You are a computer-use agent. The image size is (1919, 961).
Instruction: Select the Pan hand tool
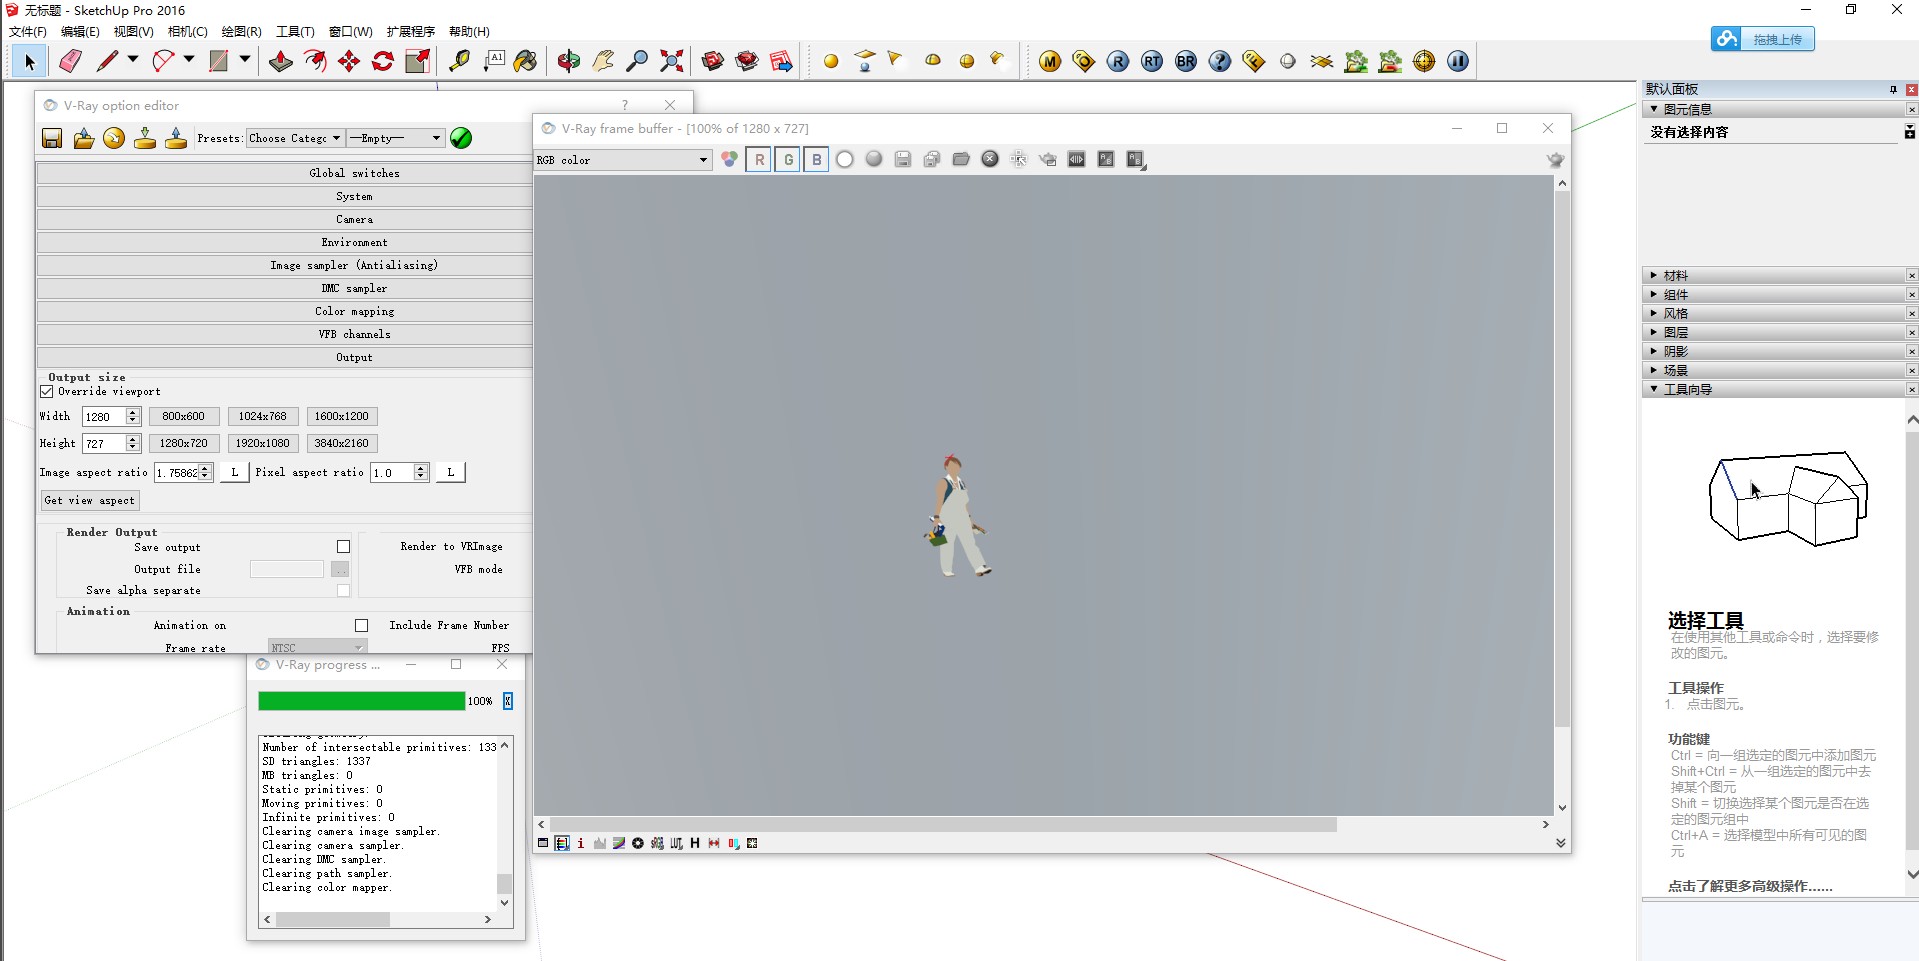[x=603, y=62]
